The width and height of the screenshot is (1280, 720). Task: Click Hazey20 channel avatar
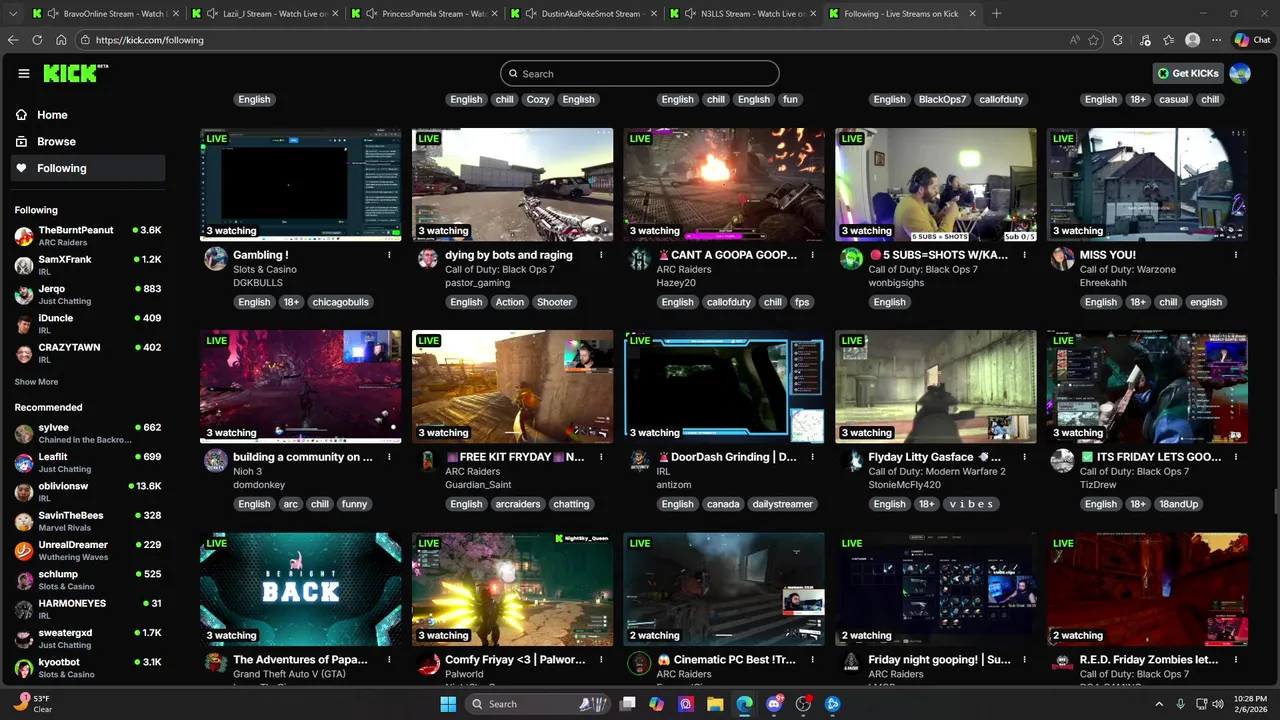point(640,259)
